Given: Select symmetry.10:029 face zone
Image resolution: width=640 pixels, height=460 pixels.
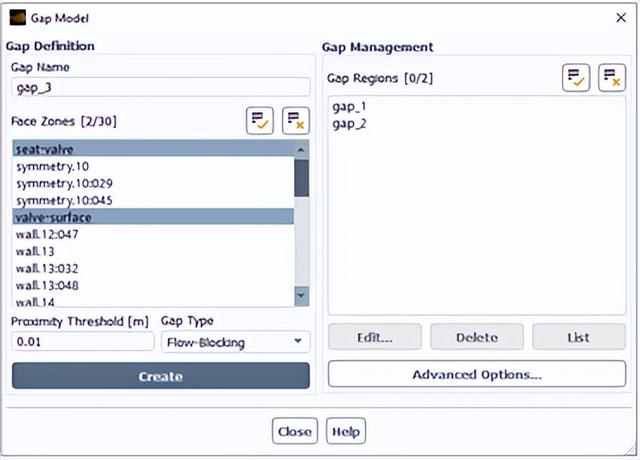Looking at the screenshot, I should tap(150, 183).
